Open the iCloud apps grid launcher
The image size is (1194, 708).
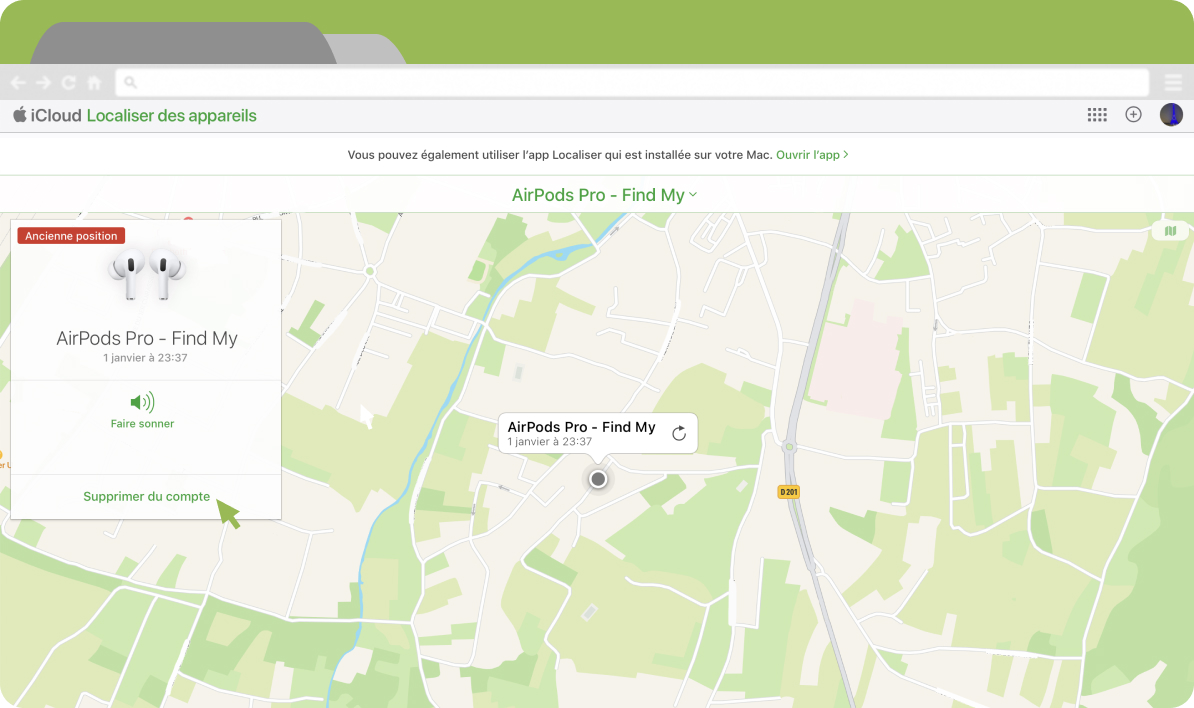pyautogui.click(x=1097, y=115)
